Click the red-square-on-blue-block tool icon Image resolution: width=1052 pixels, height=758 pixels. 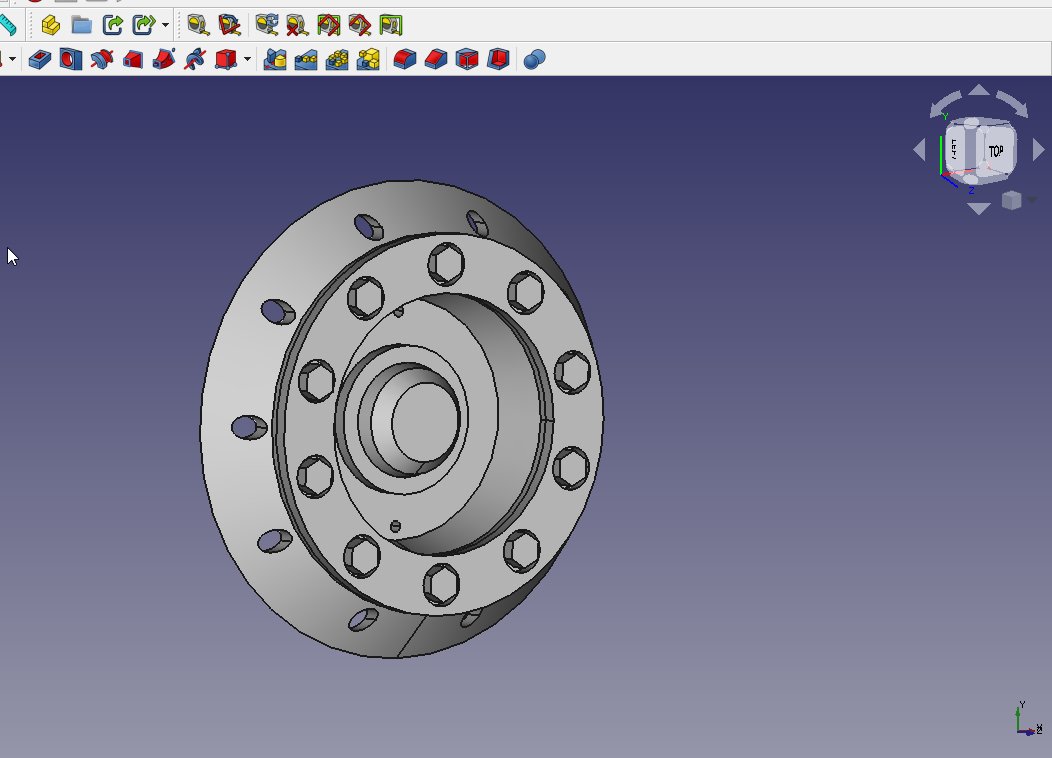pyautogui.click(x=133, y=60)
